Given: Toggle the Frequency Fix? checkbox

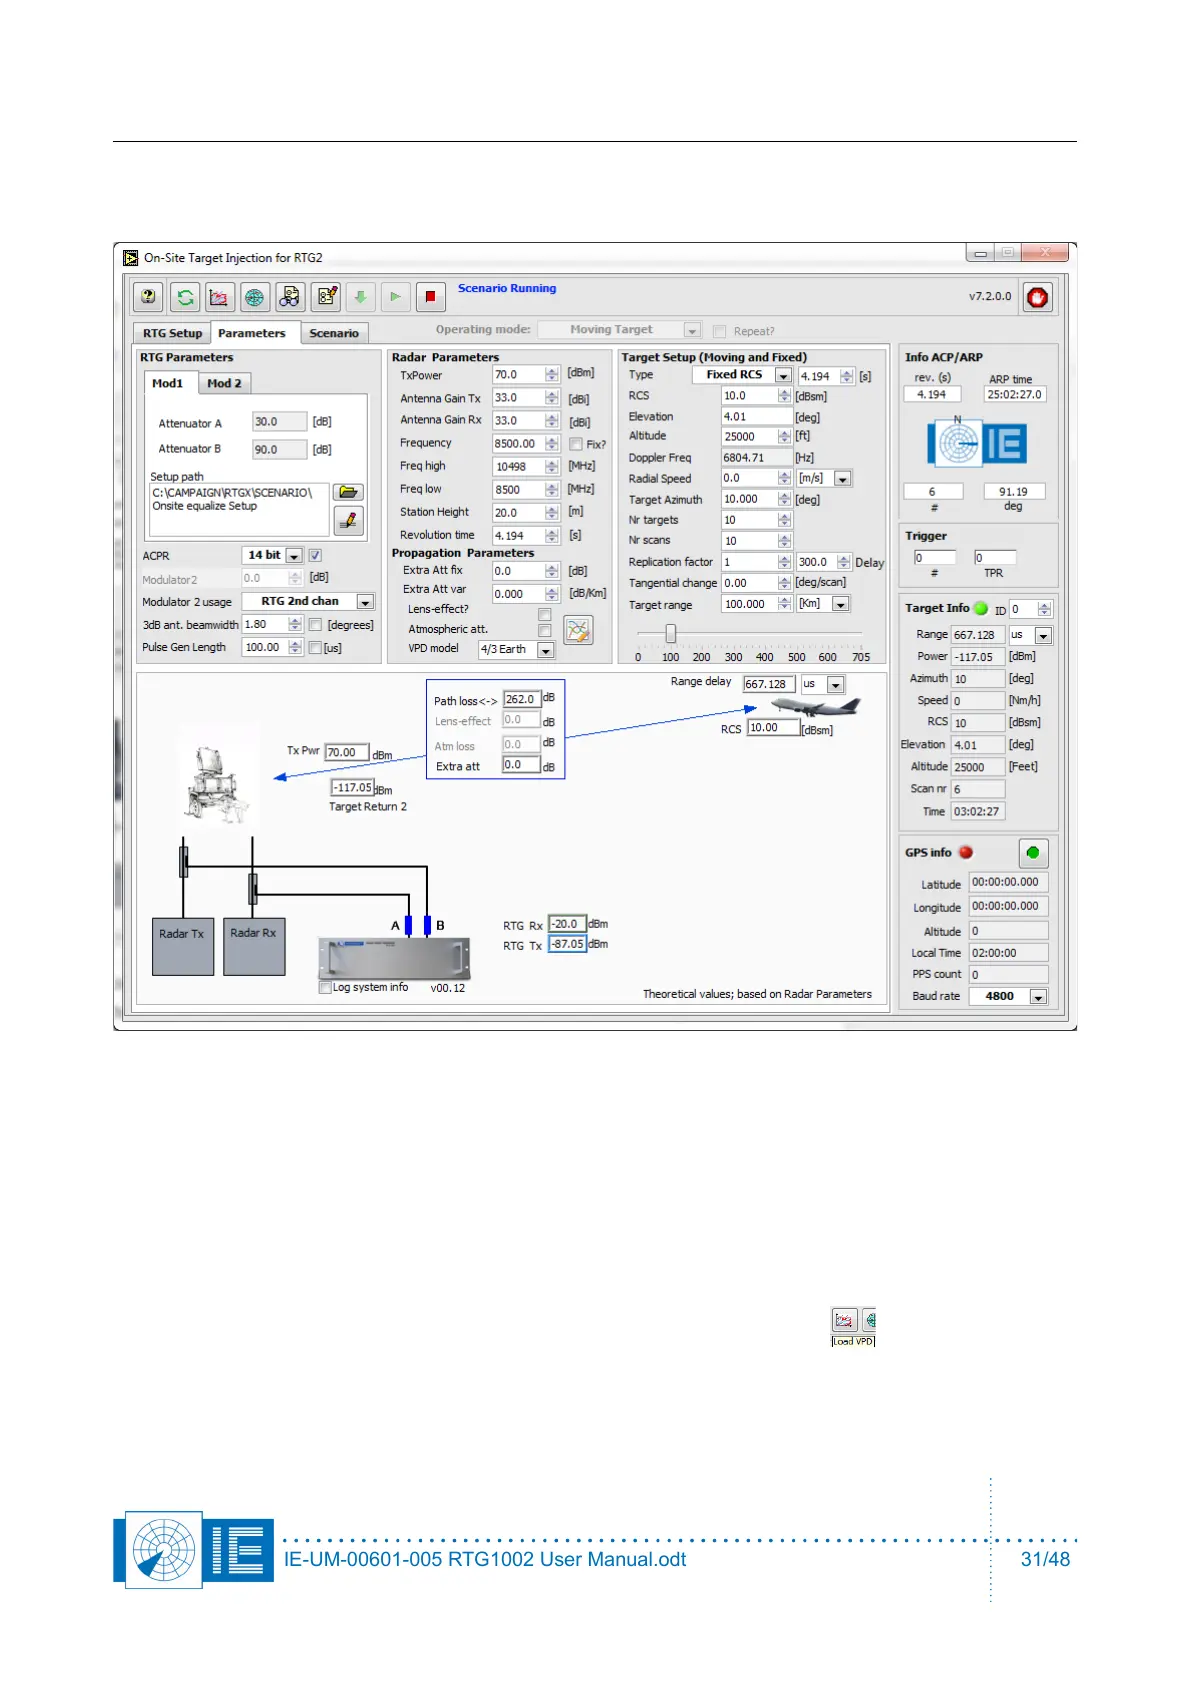Looking at the screenshot, I should (576, 444).
